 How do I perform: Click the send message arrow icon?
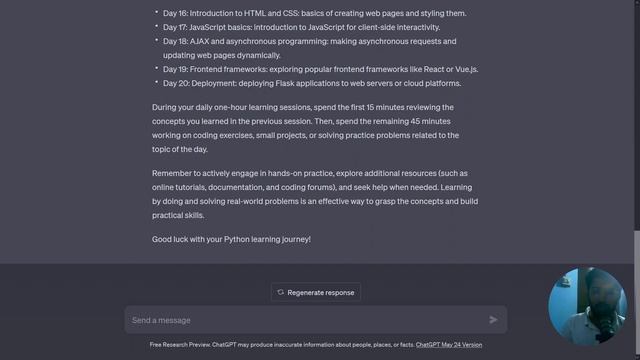click(493, 320)
